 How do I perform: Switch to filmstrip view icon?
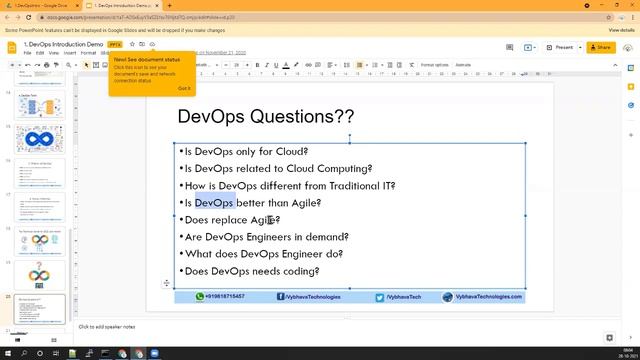(x=18, y=340)
